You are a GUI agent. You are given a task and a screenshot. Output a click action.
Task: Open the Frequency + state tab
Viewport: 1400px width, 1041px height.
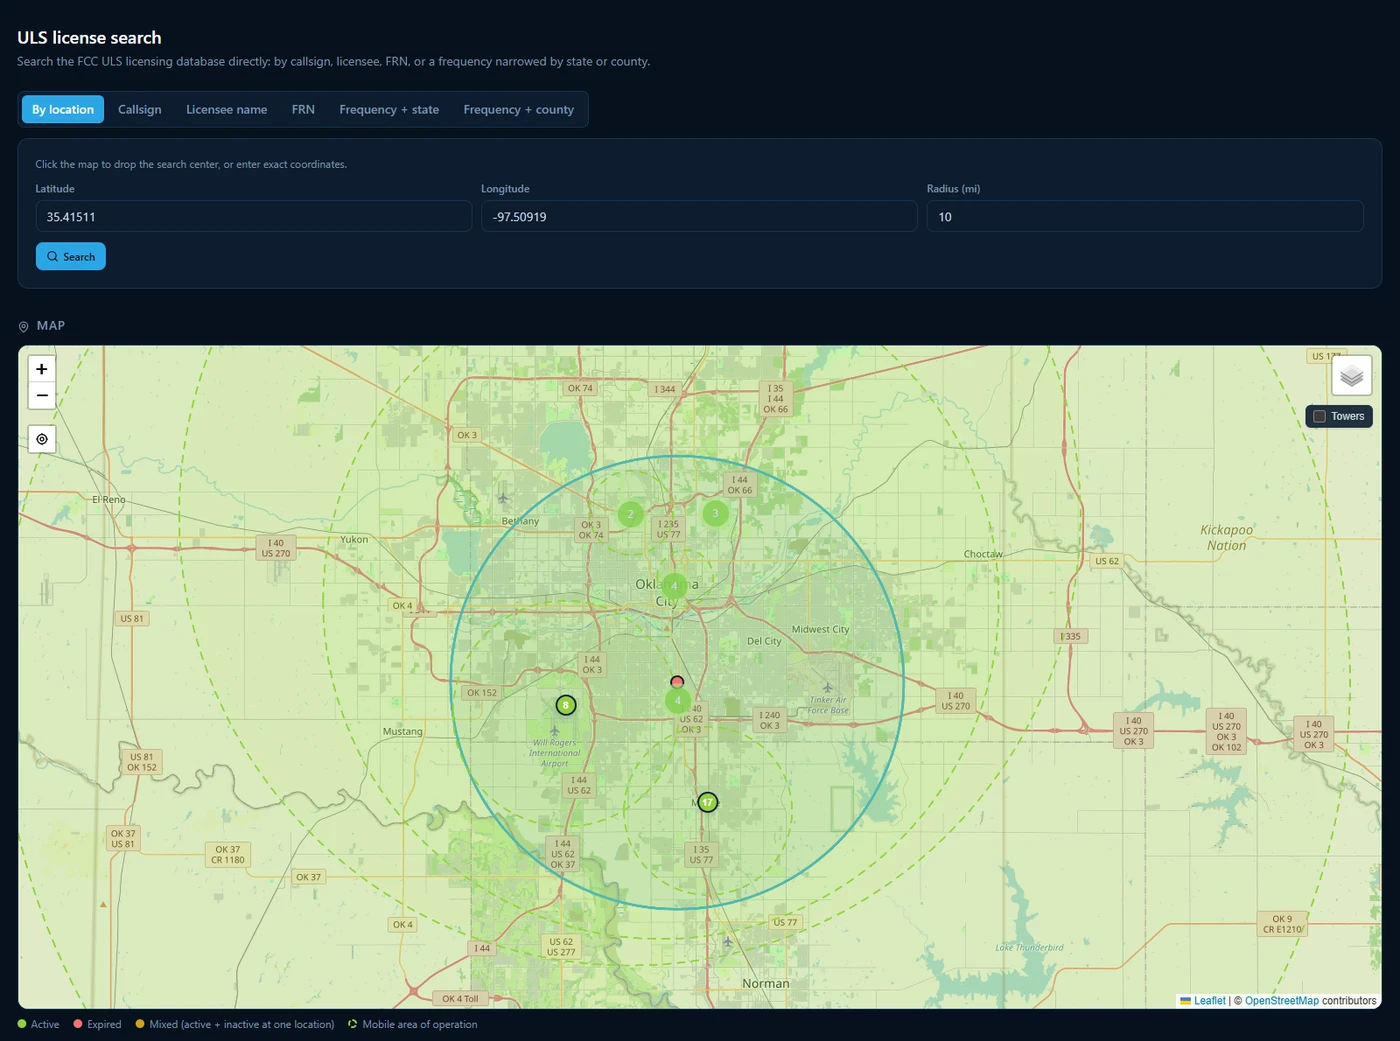point(389,109)
